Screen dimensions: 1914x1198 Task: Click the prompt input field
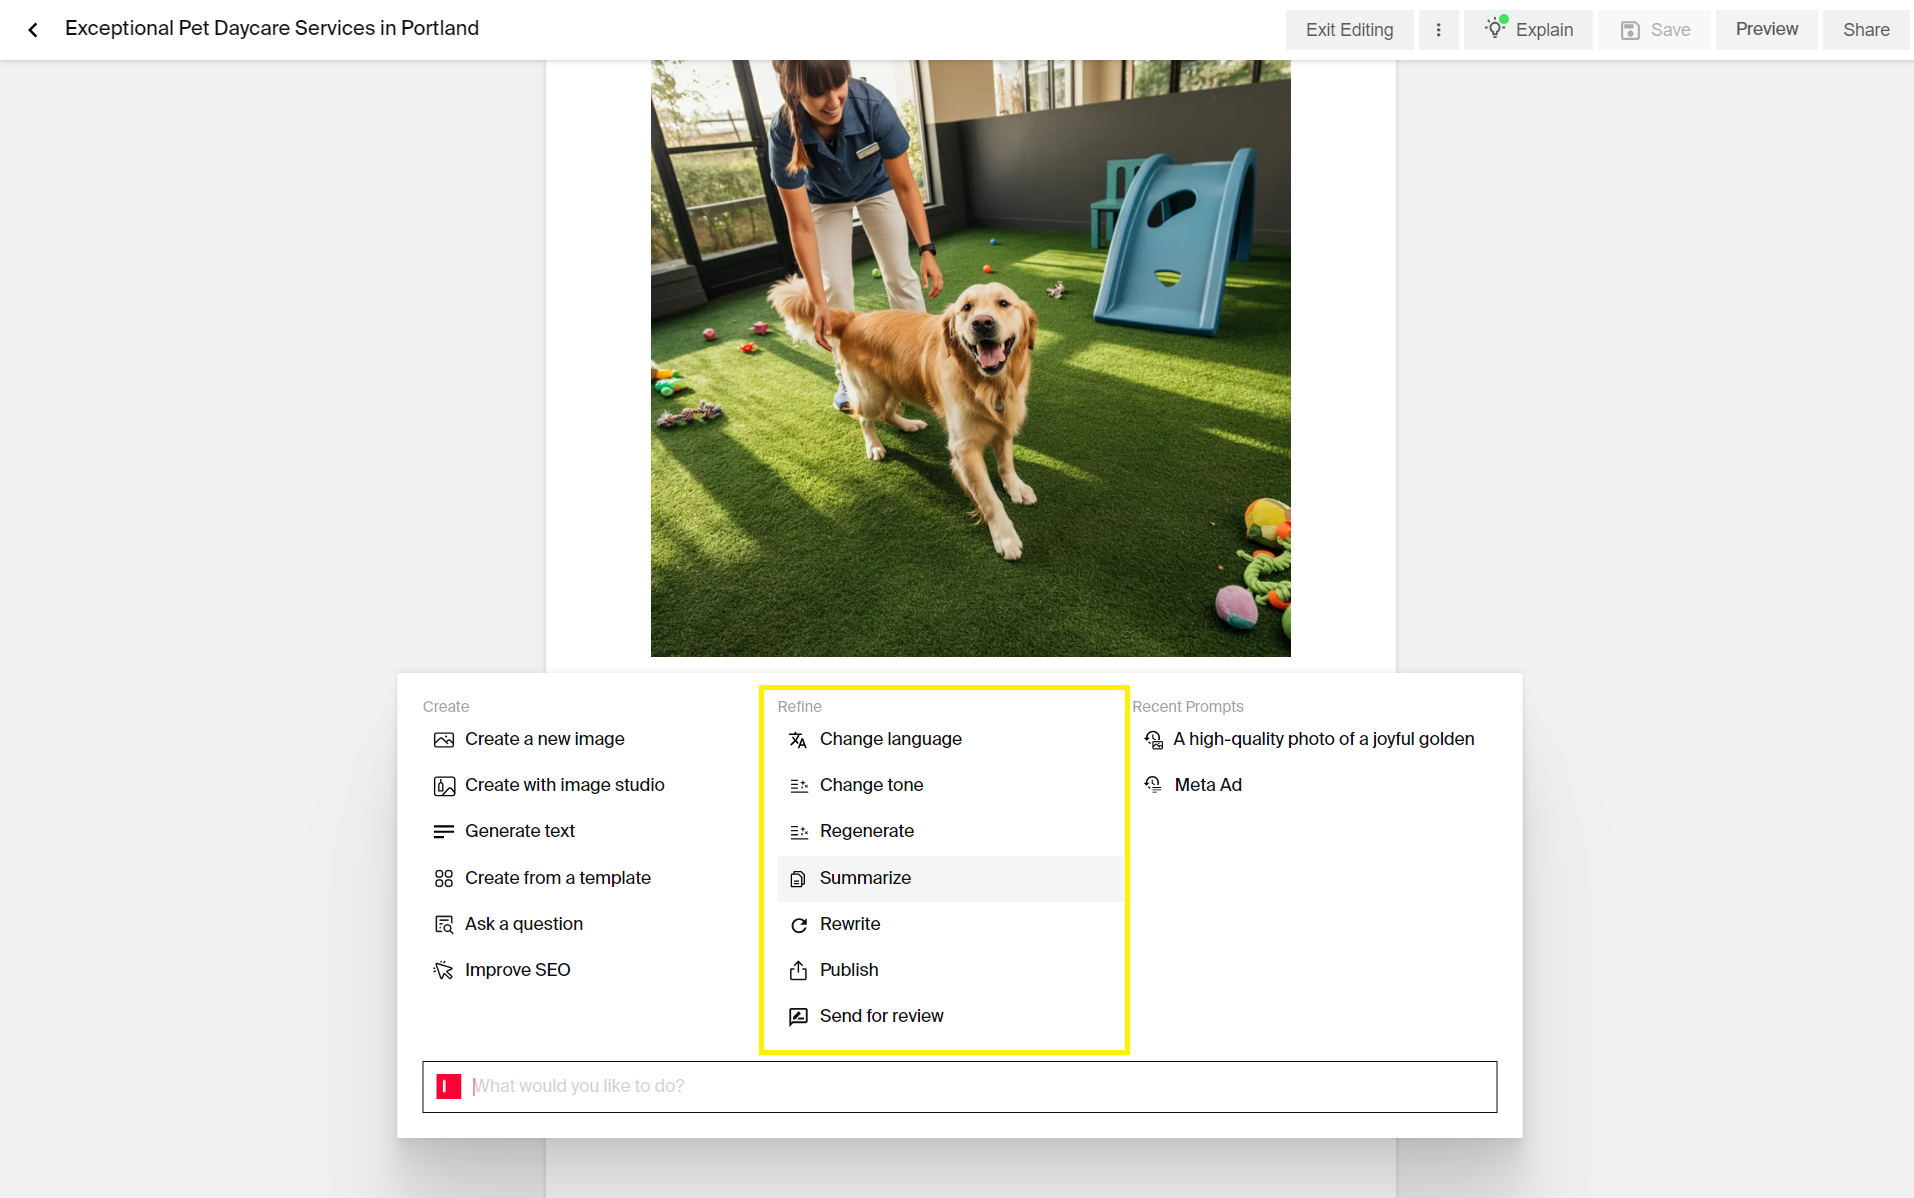[x=958, y=1086]
